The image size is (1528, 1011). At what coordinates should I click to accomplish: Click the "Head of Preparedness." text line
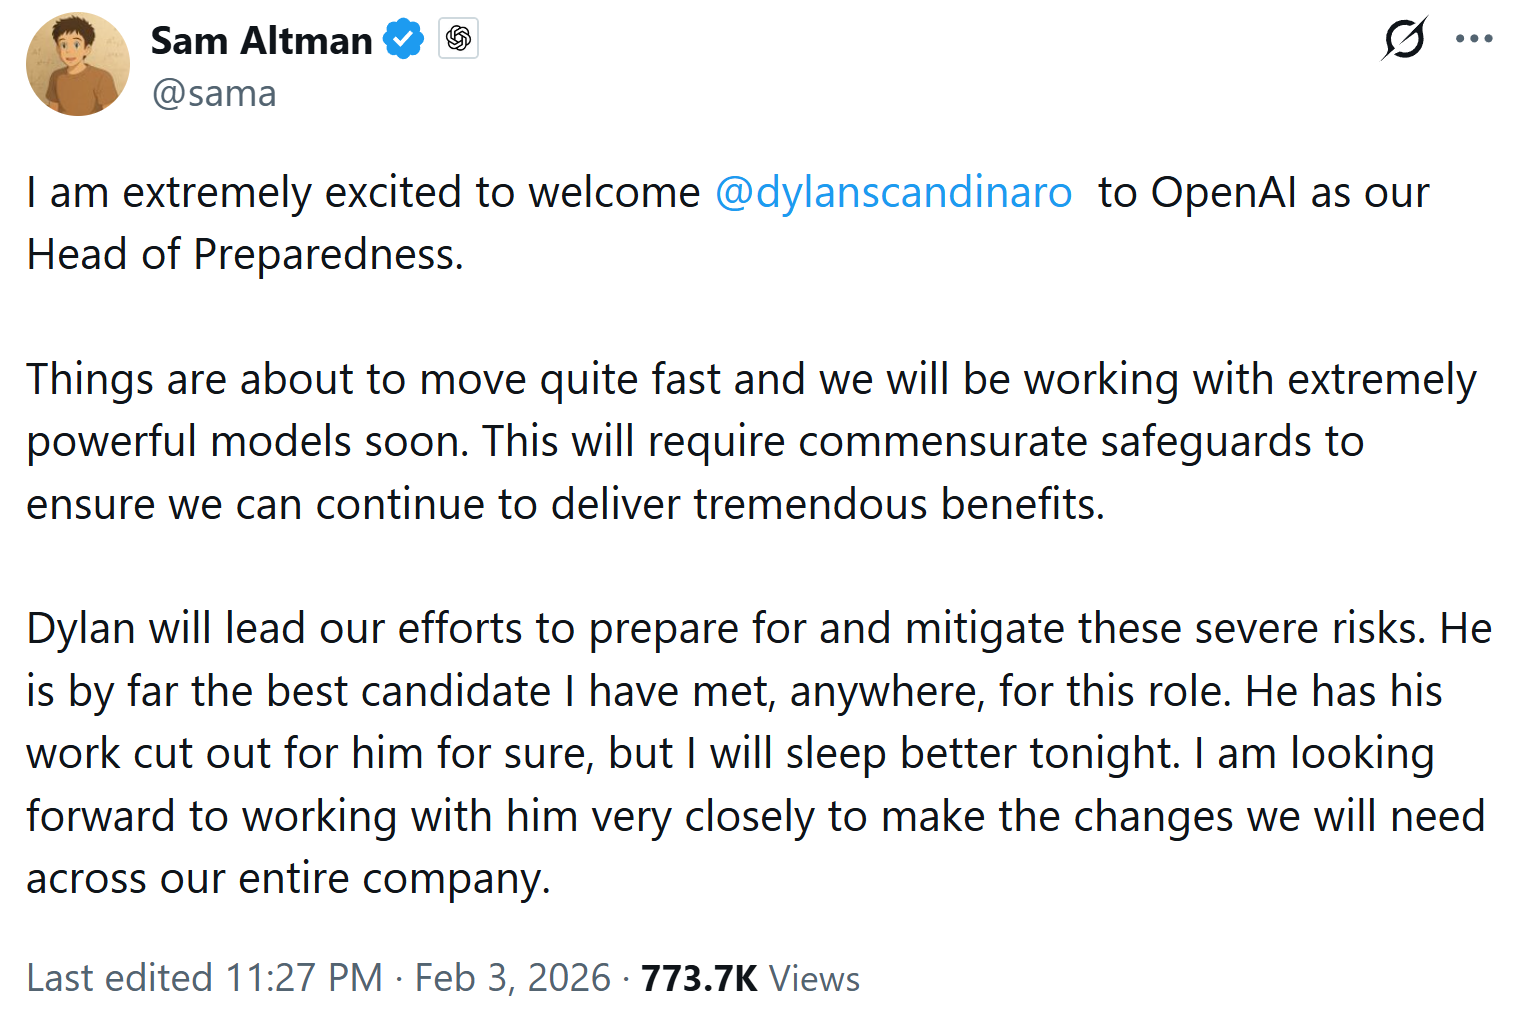(x=245, y=254)
